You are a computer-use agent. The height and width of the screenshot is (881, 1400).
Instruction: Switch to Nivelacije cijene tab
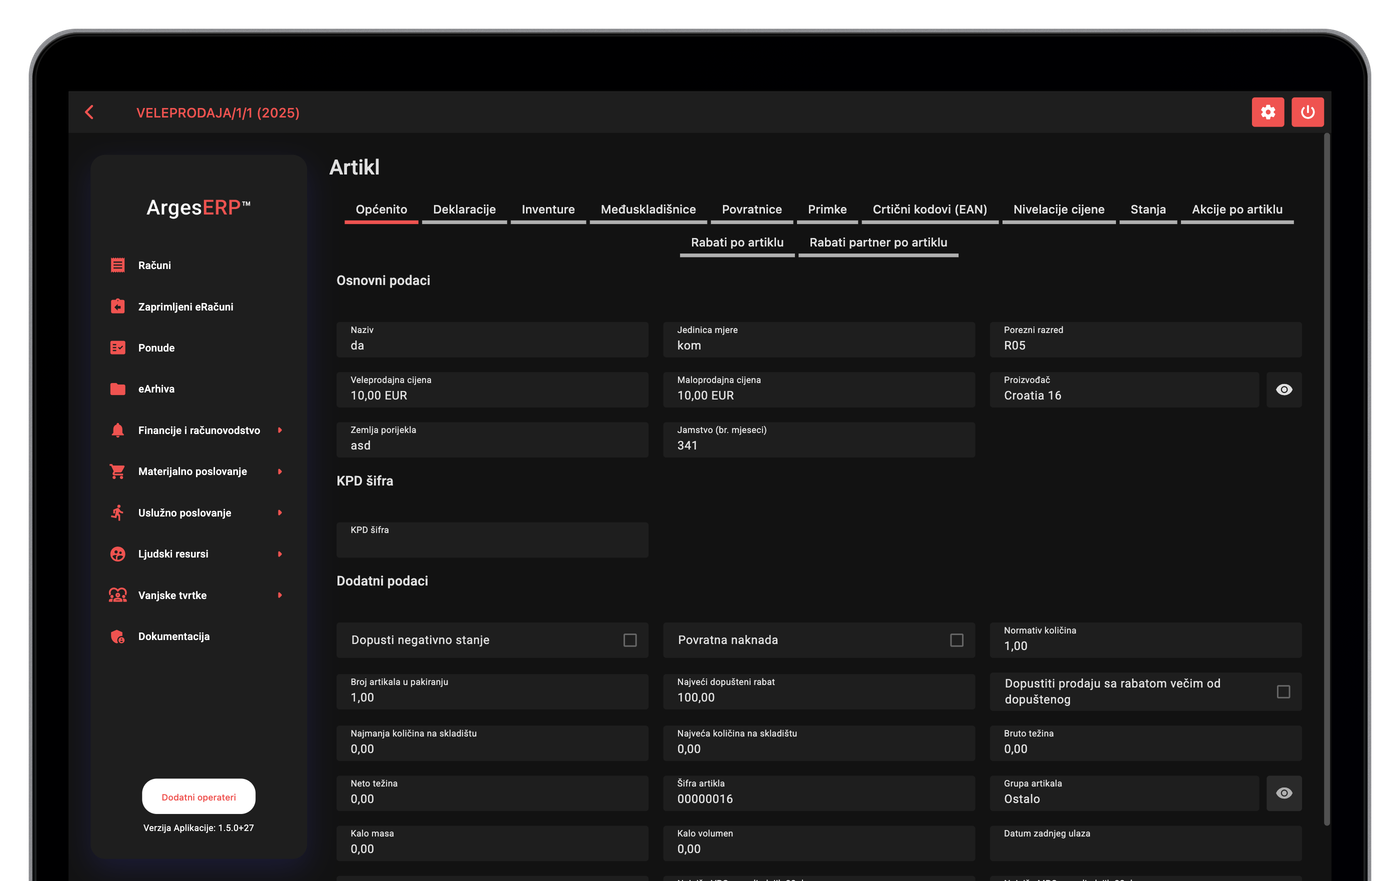[x=1059, y=209]
